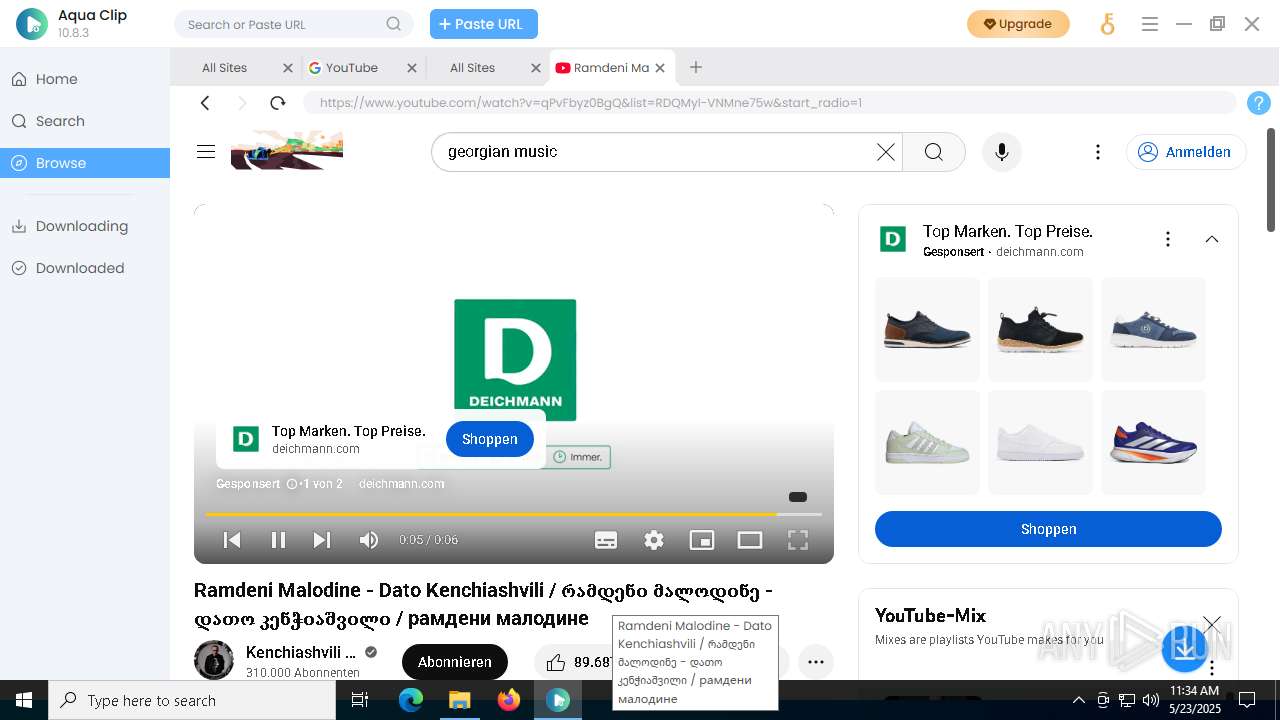Close the second All Sites tab
Image resolution: width=1280 pixels, height=720 pixels.
coord(536,68)
